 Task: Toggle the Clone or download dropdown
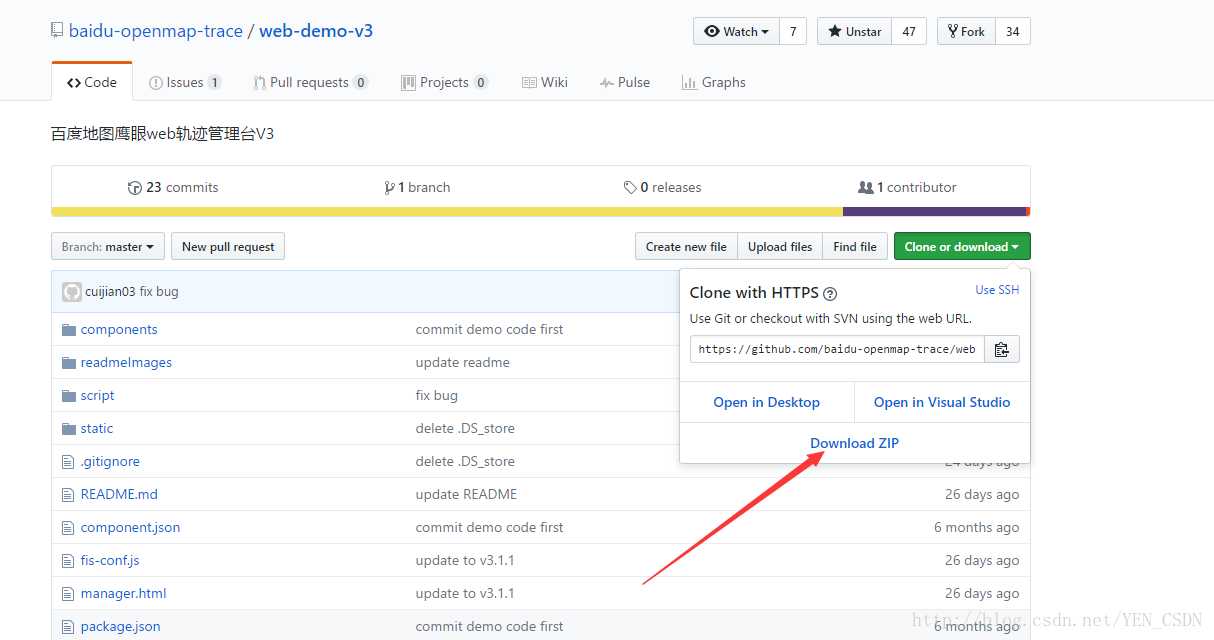pyautogui.click(x=962, y=247)
